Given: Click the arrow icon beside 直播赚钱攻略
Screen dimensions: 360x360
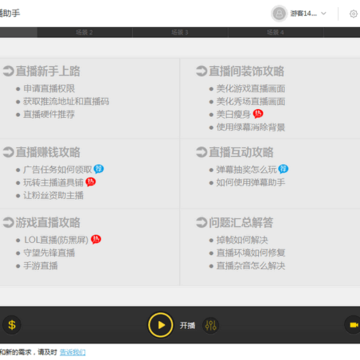Looking at the screenshot, I should click(8, 152).
